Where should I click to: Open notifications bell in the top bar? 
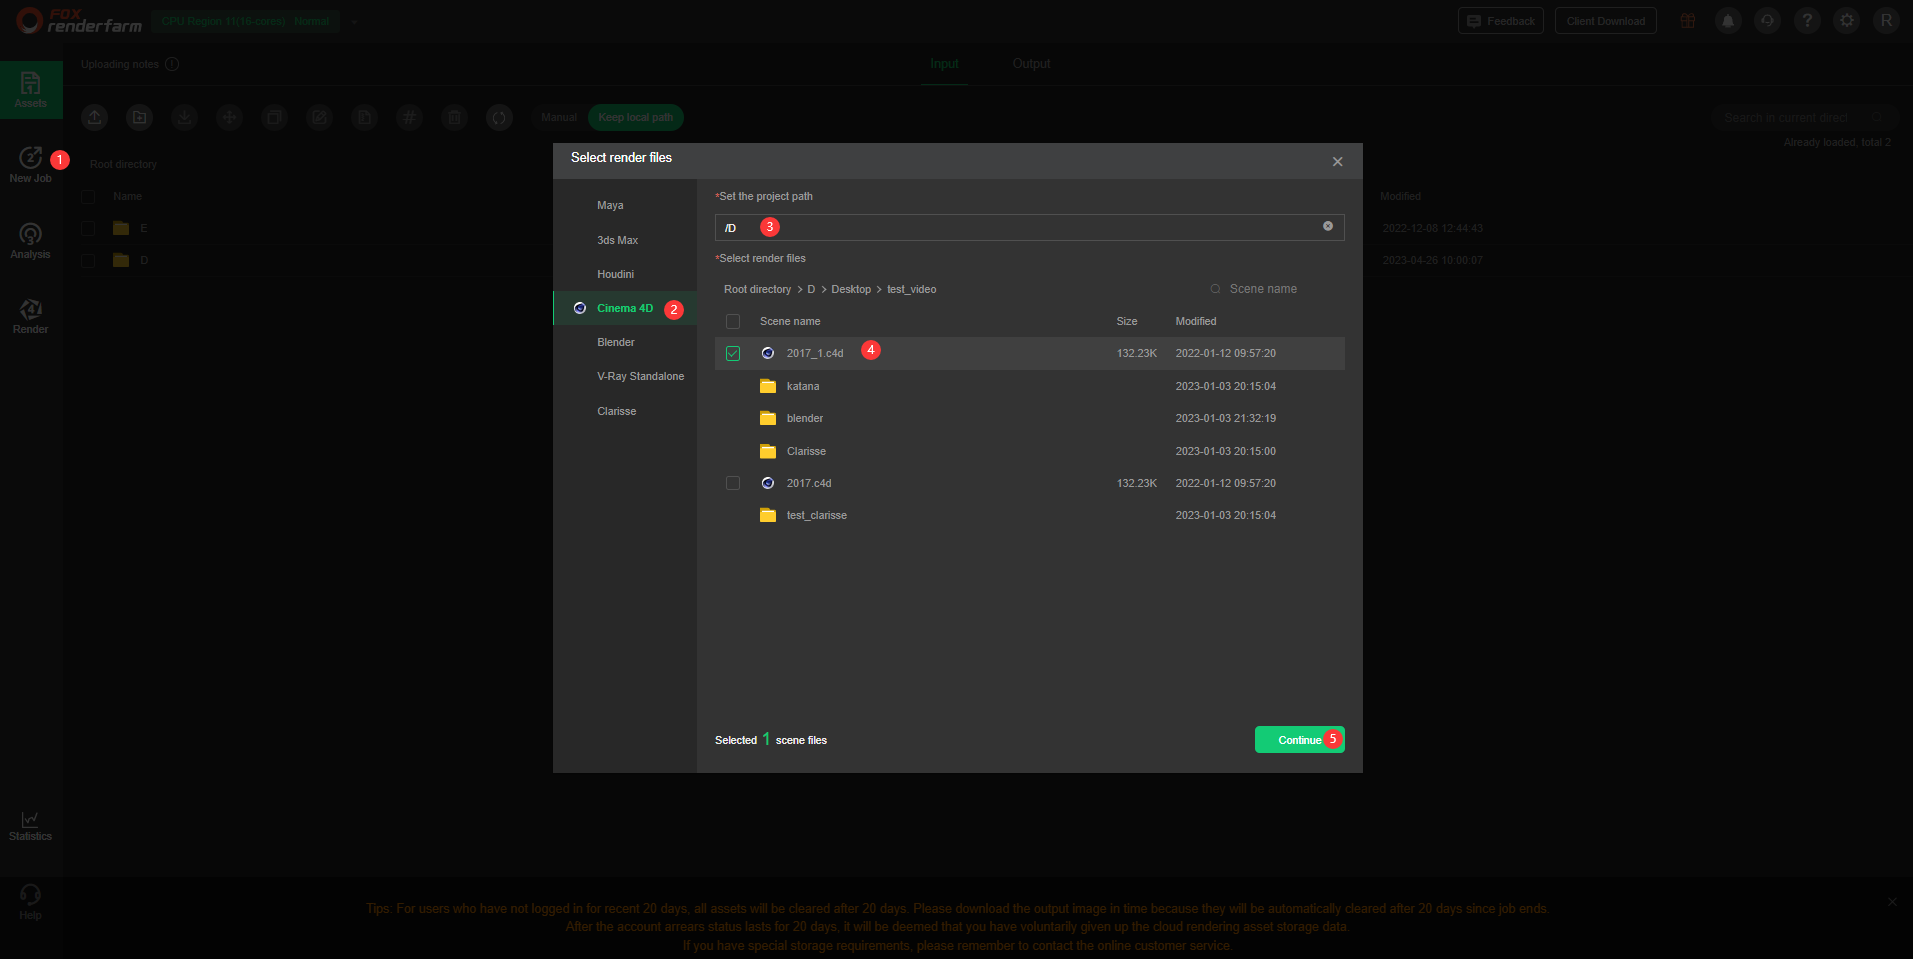click(1728, 21)
